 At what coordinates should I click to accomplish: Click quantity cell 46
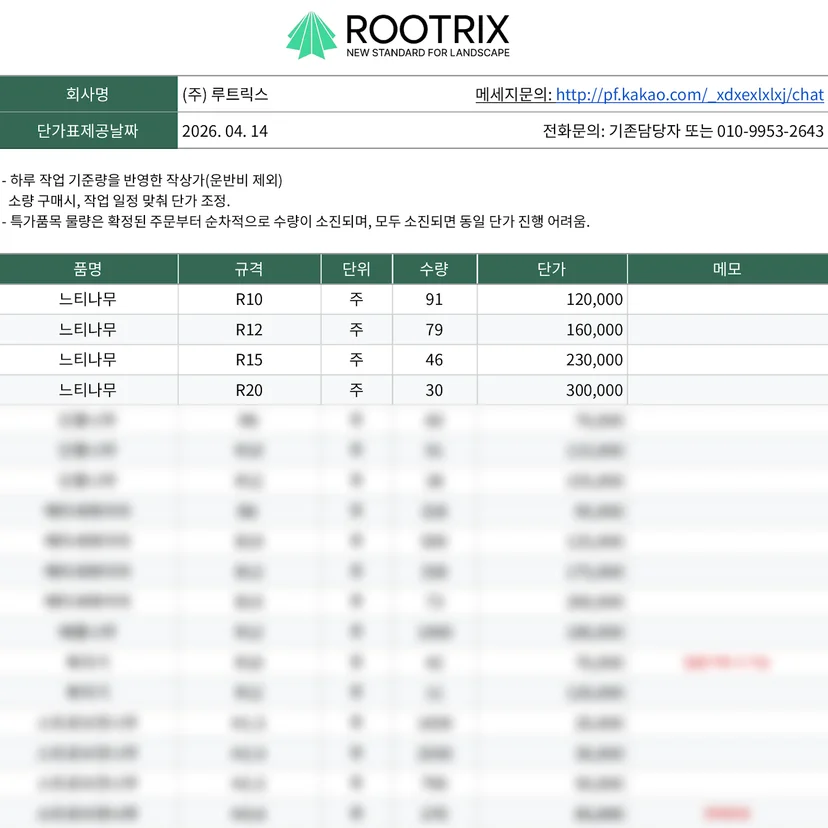click(435, 360)
